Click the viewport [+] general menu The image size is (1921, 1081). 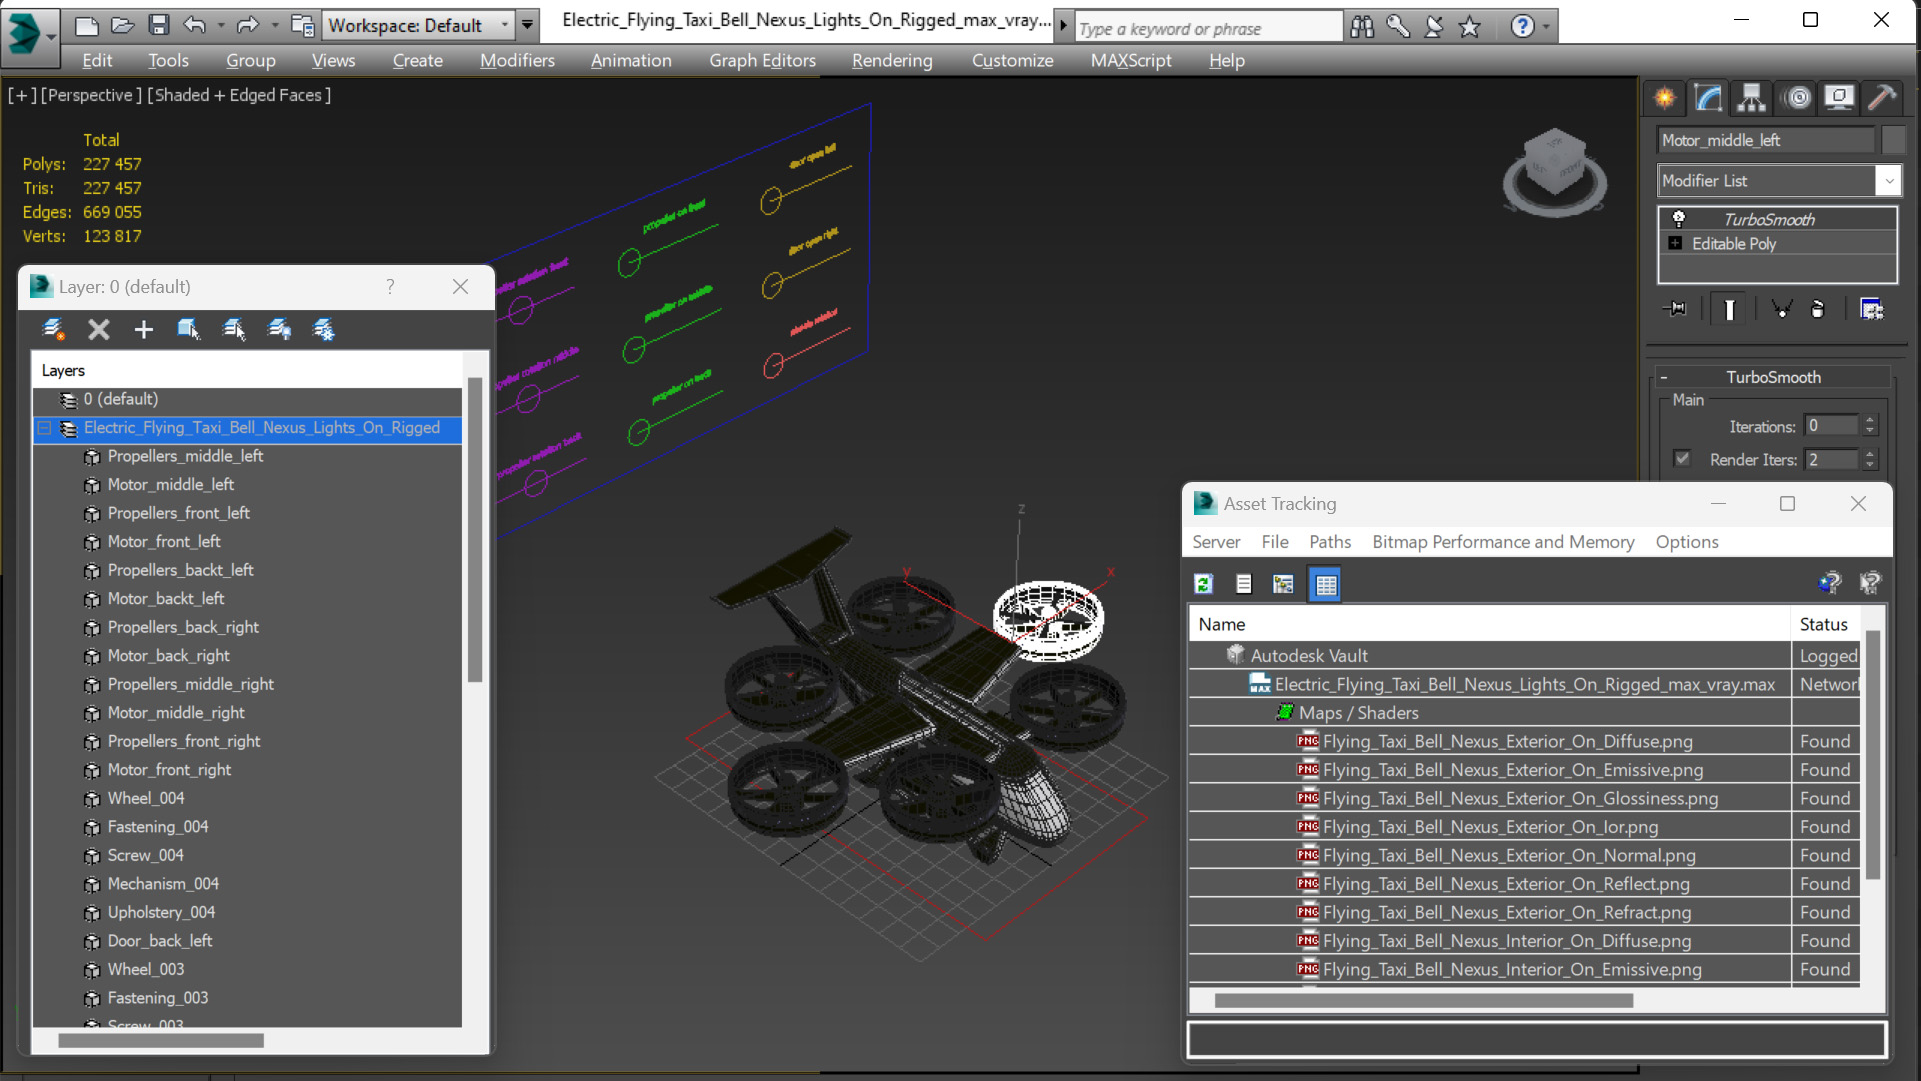coord(22,95)
